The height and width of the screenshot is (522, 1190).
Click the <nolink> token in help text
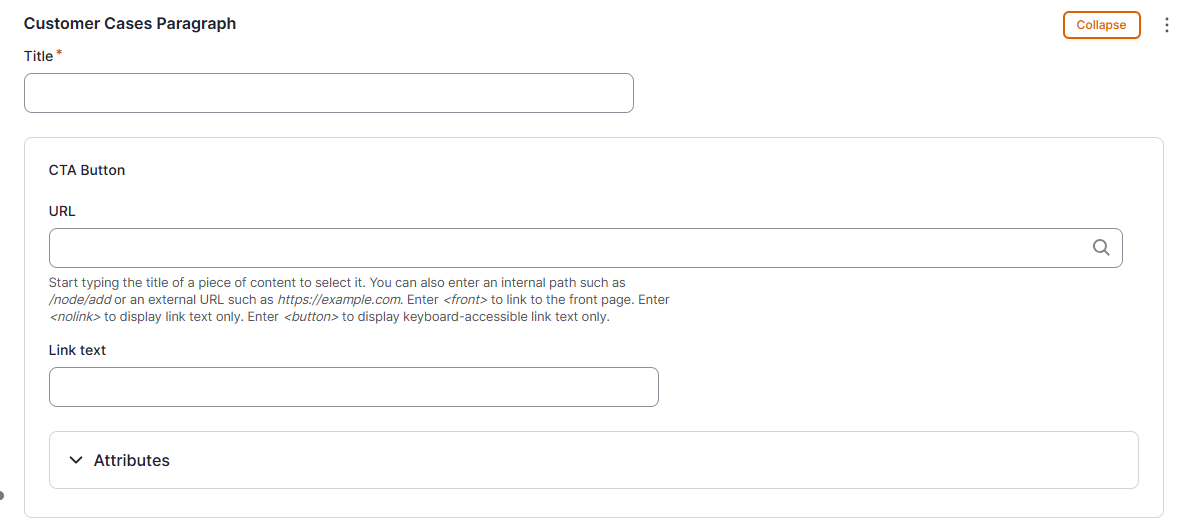75,317
